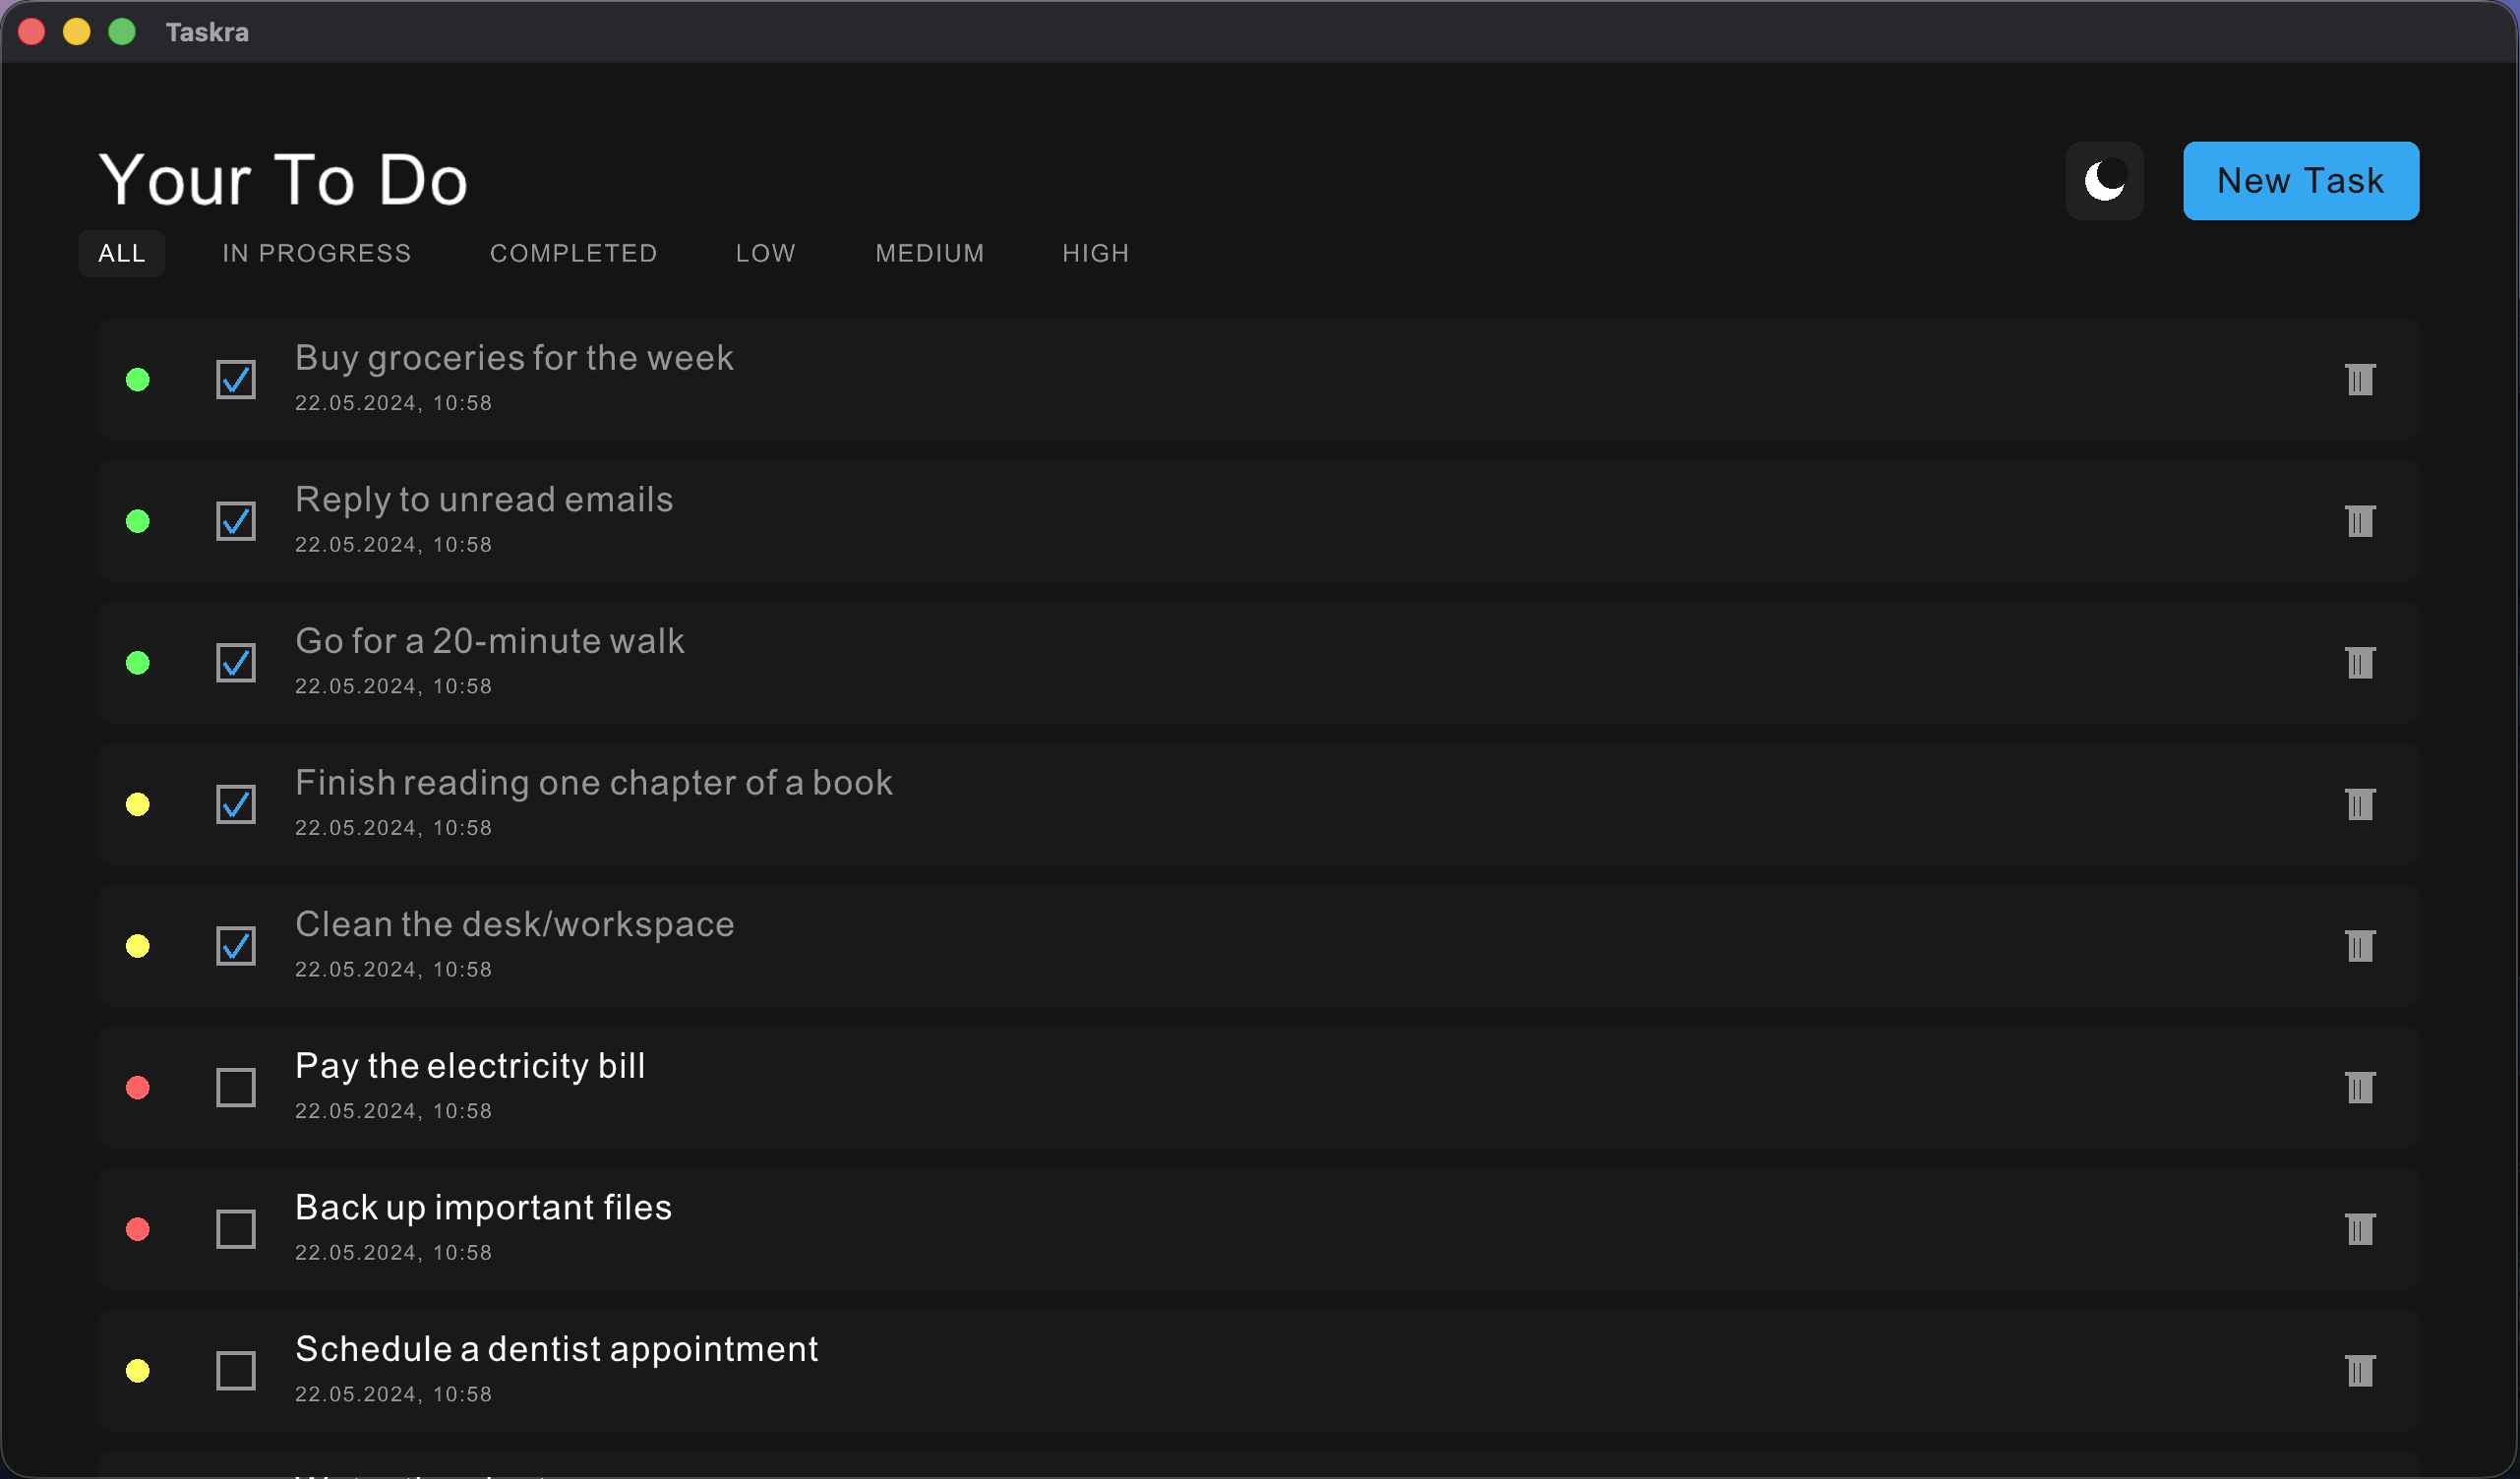Screen dimensions: 2520x1479
Task: Create a task with New Task button
Action: [2300, 181]
